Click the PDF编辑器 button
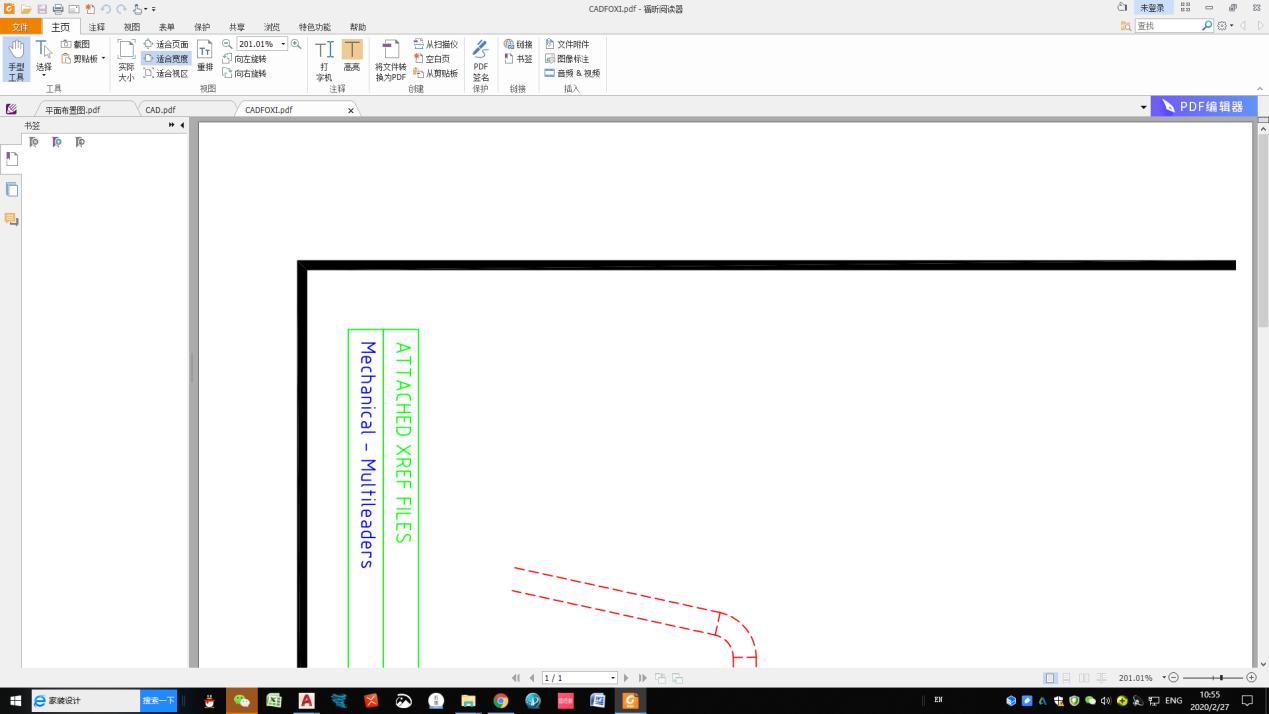Viewport: 1269px width, 714px height. click(1204, 107)
